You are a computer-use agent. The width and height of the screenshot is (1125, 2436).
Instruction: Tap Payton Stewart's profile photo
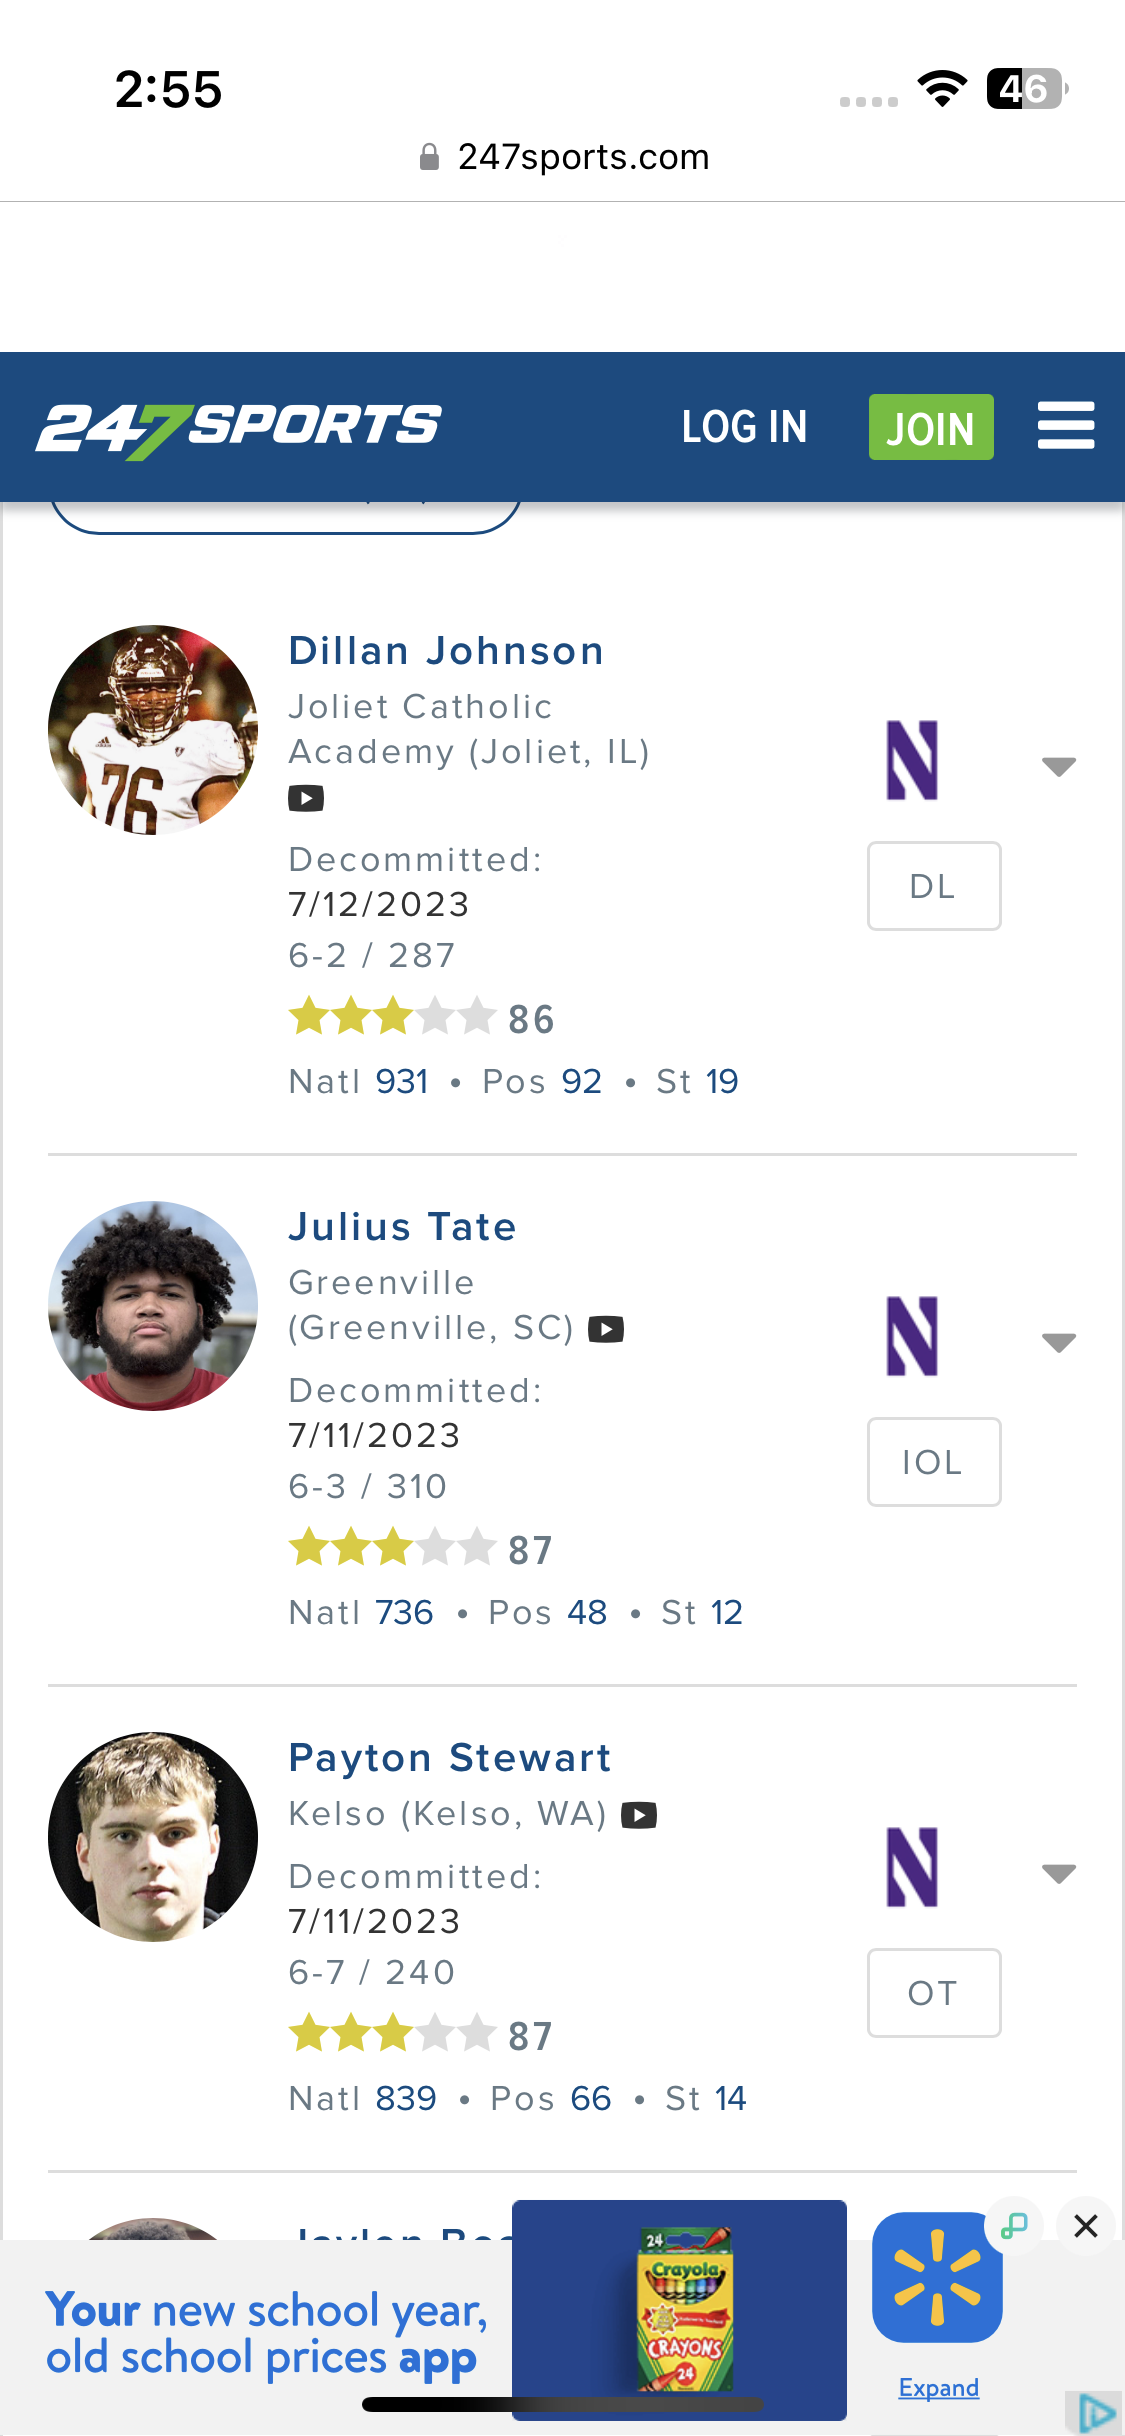tap(153, 1837)
